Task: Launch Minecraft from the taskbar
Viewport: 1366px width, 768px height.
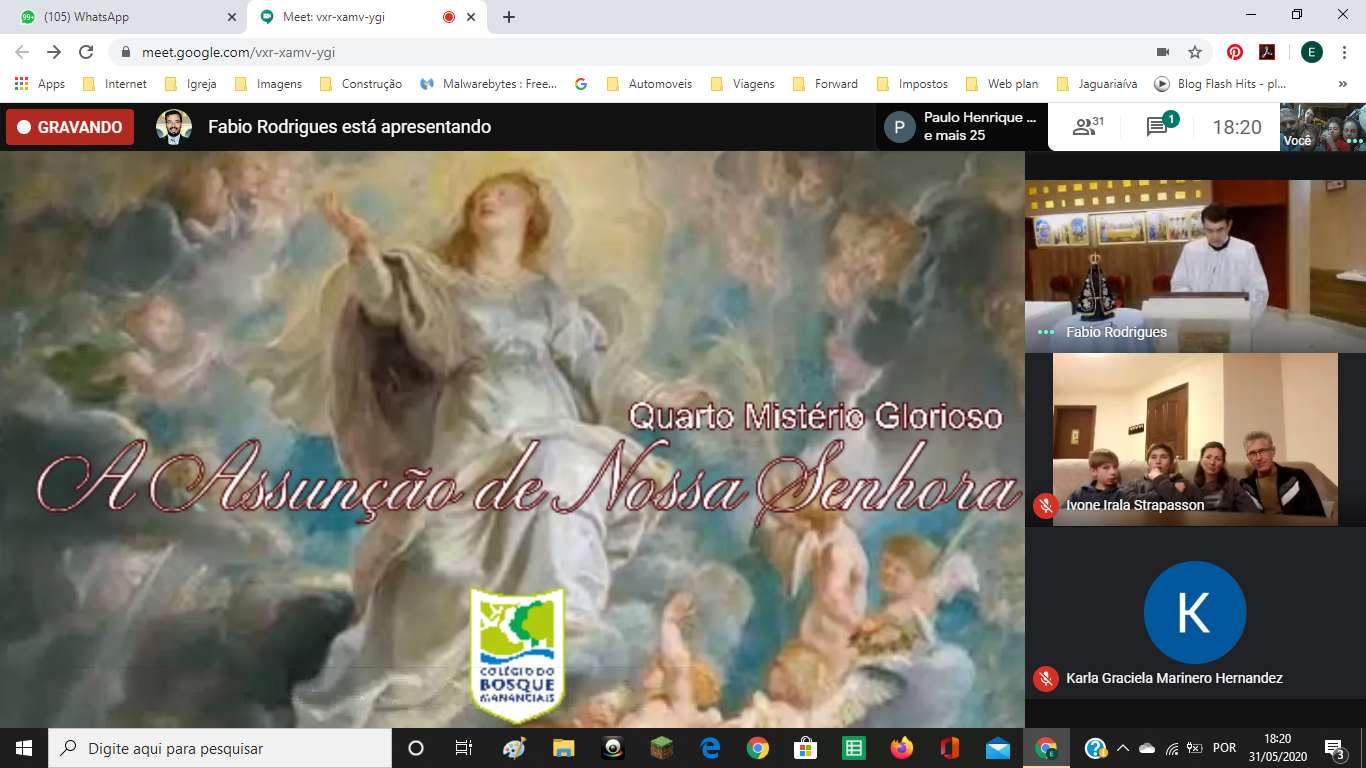Action: coord(661,748)
